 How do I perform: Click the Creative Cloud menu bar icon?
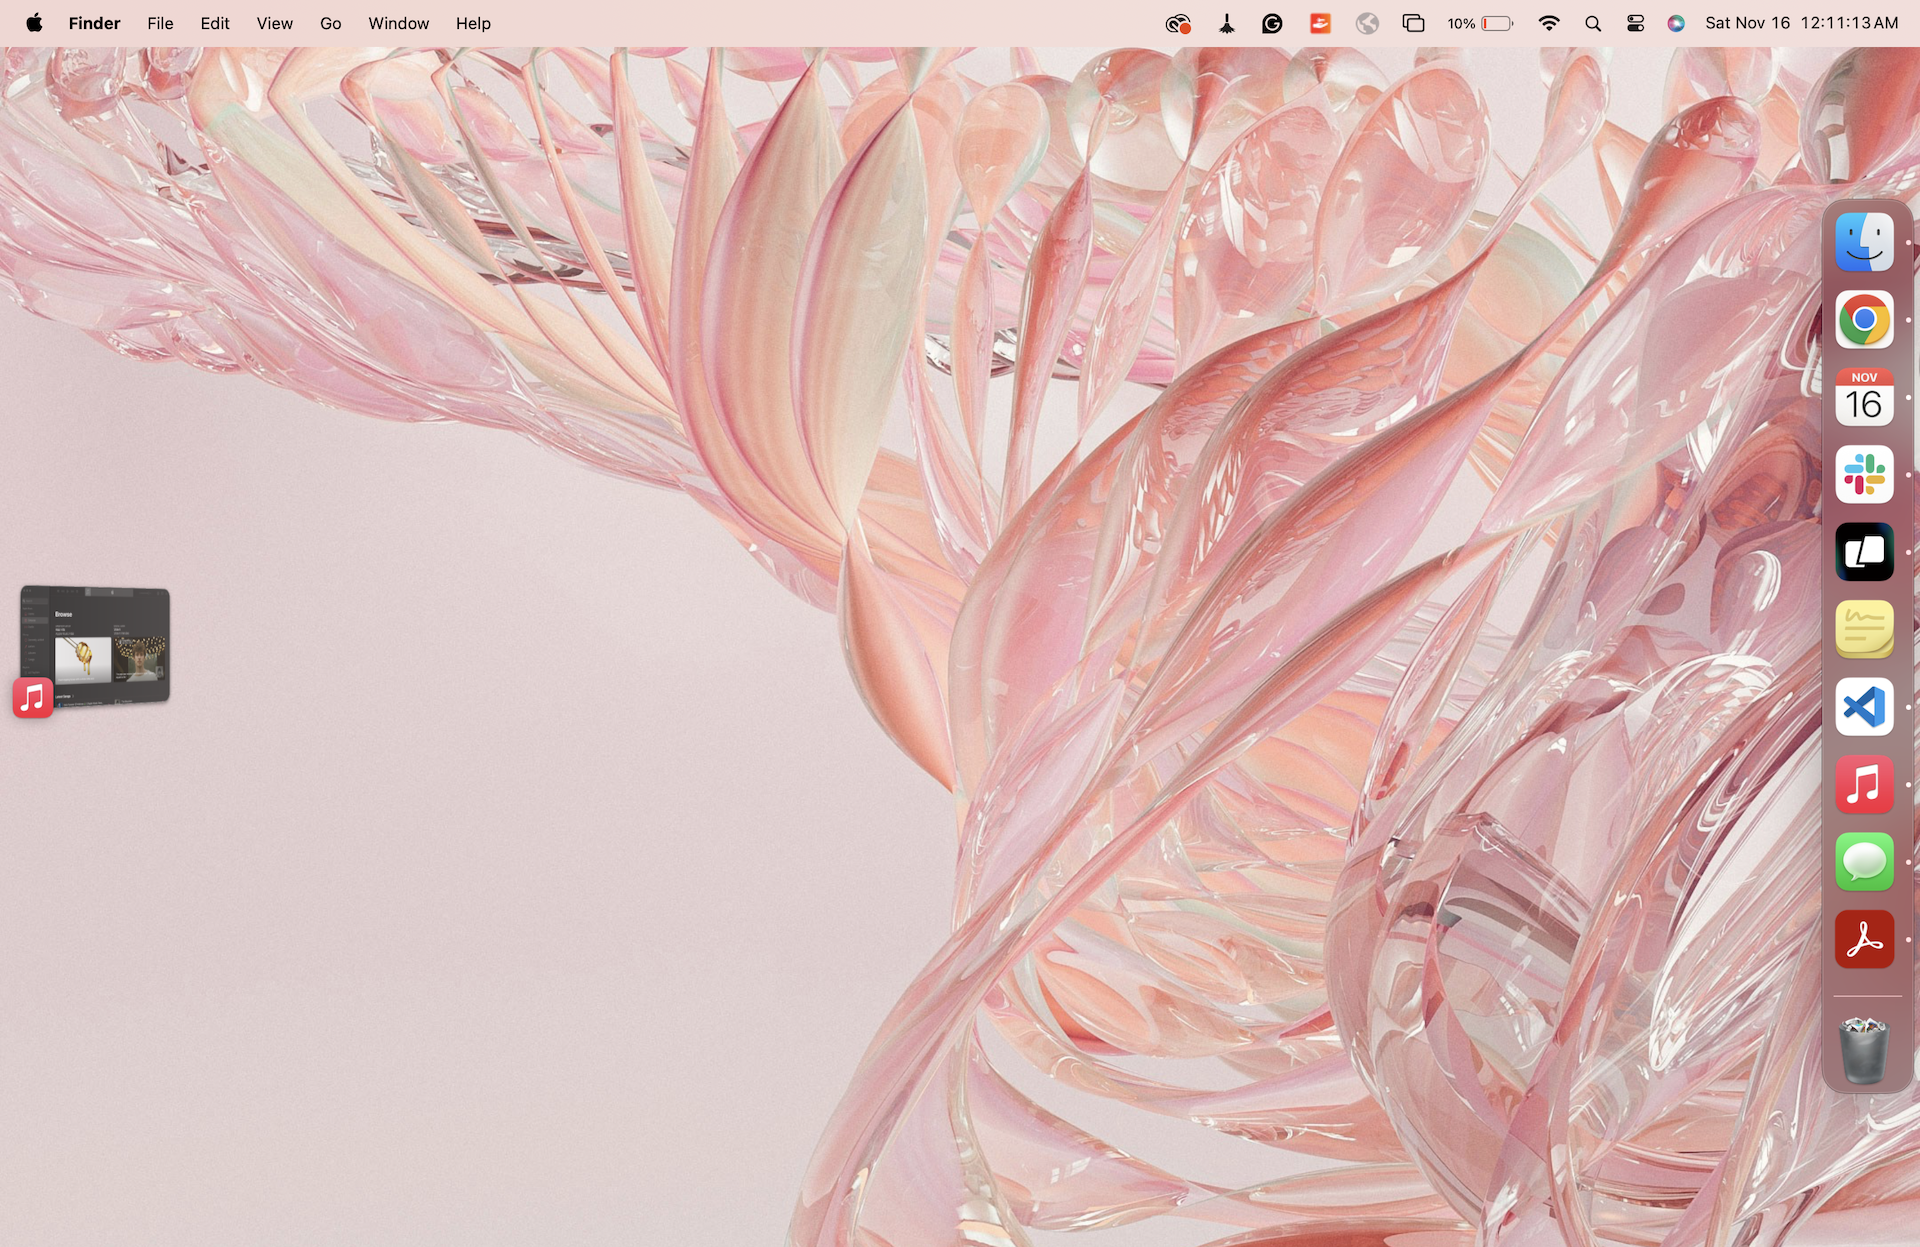coord(1178,23)
